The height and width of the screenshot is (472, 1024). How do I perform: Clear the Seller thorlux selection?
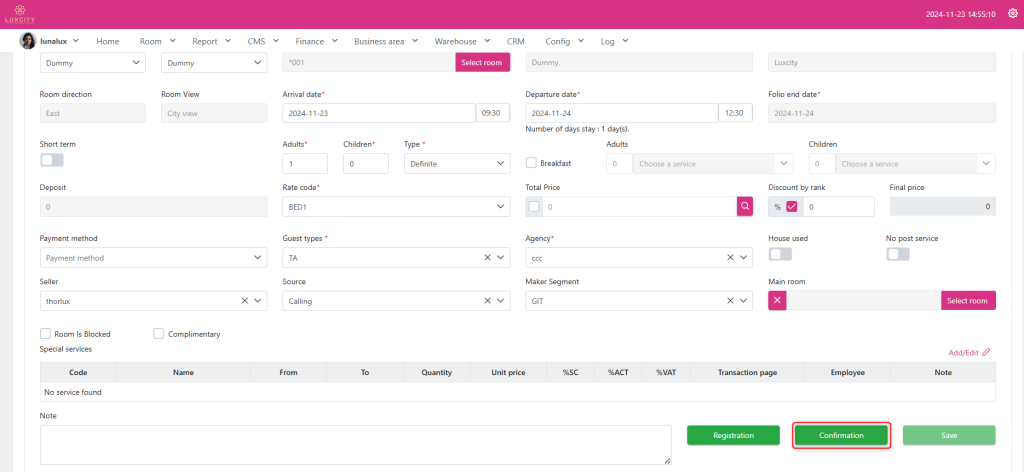point(245,301)
